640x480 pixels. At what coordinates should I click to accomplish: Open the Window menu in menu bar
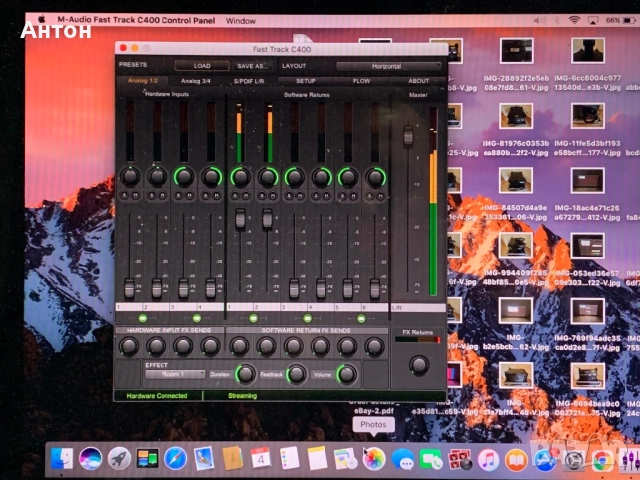pos(240,20)
